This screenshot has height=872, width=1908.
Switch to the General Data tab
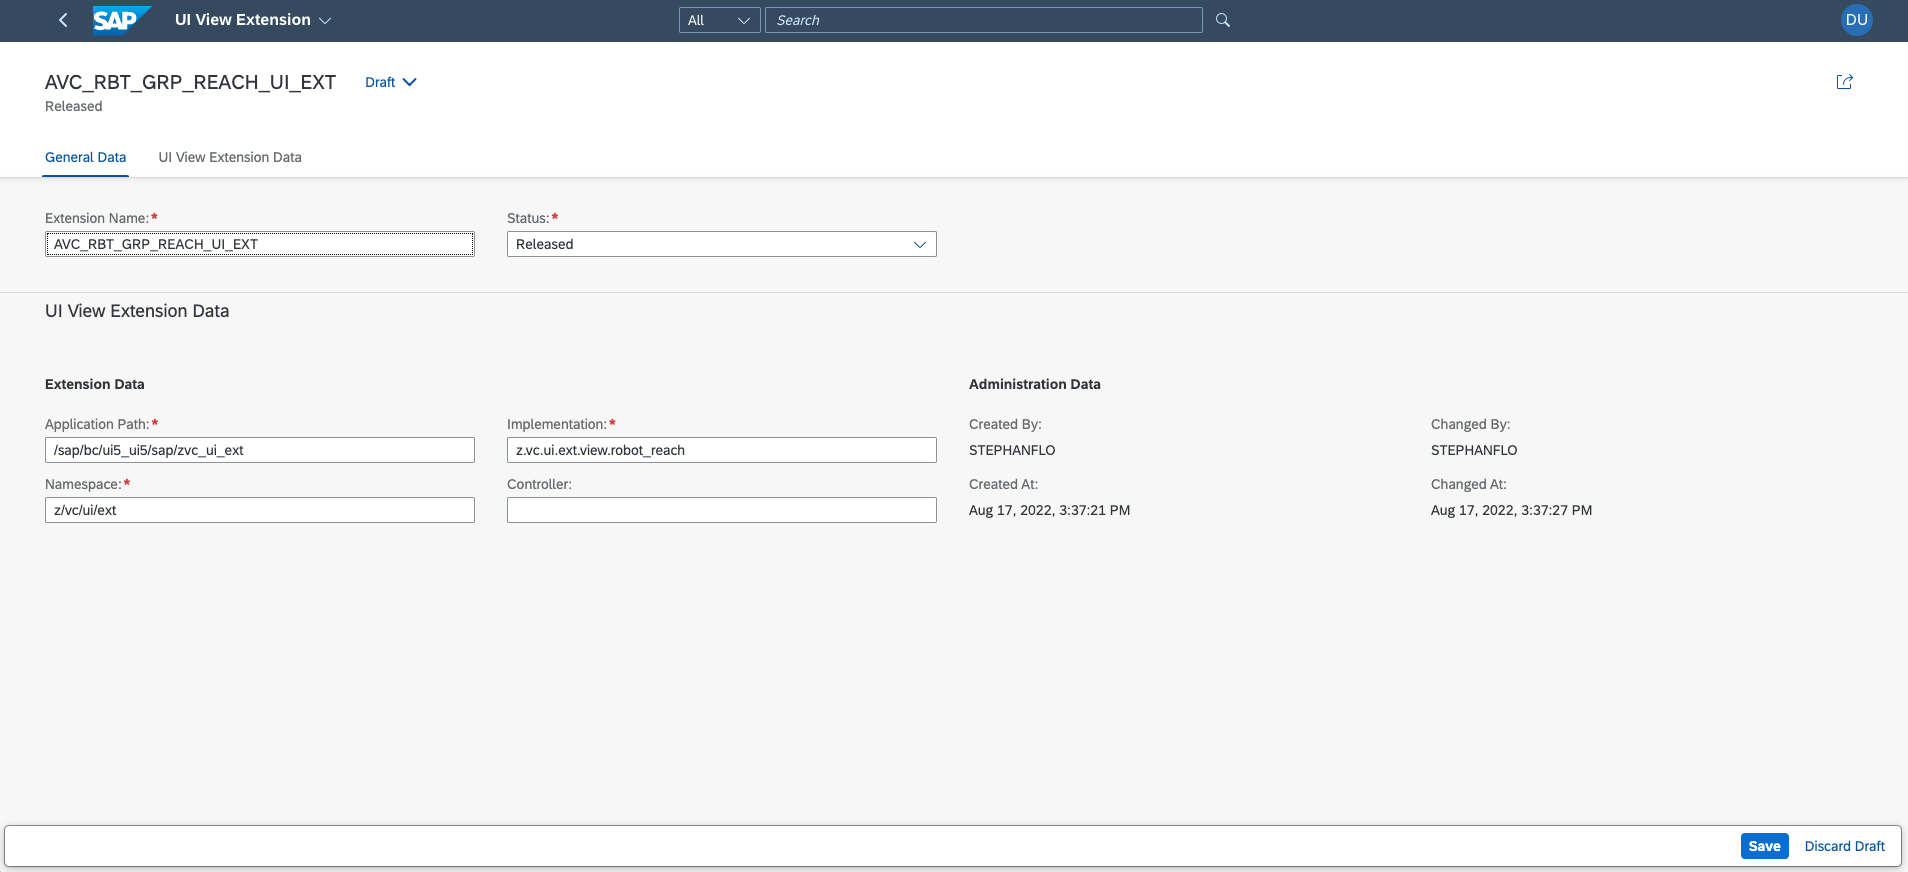(85, 157)
